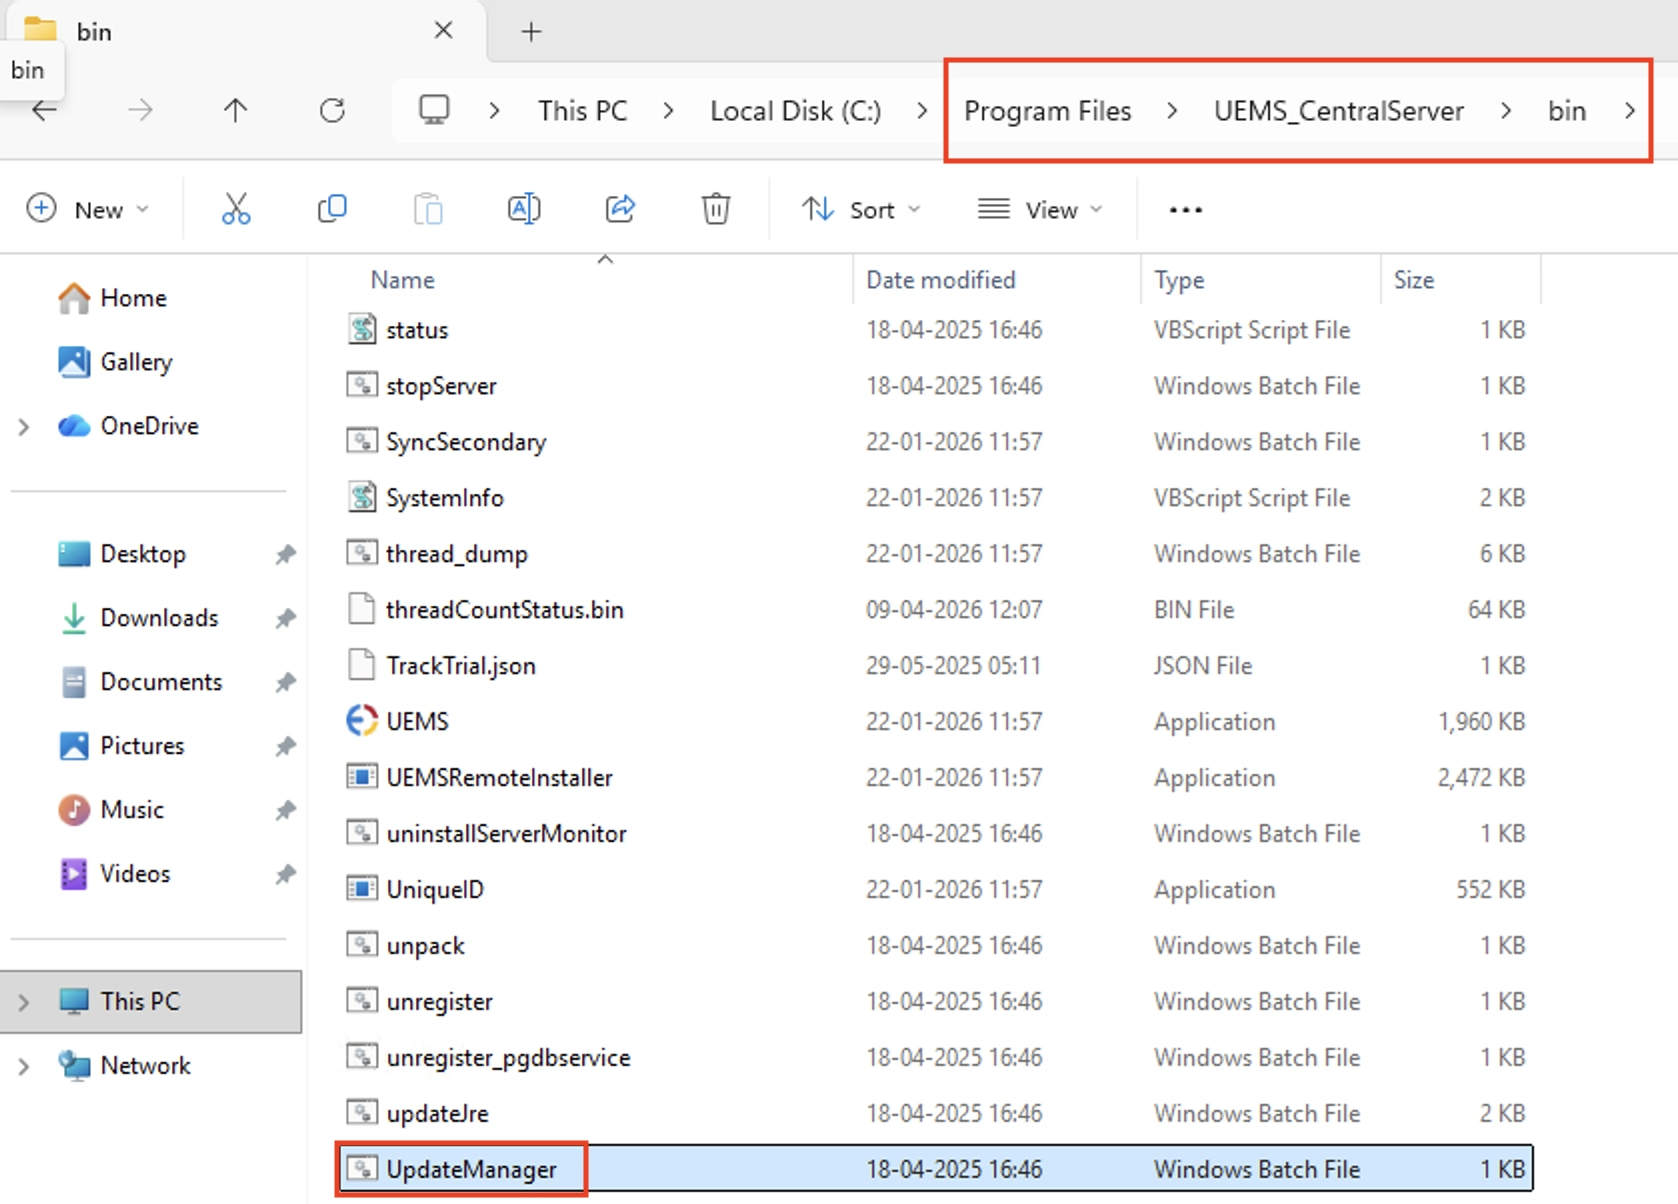Click UEMS_CentralServer breadcrumb

tap(1339, 111)
